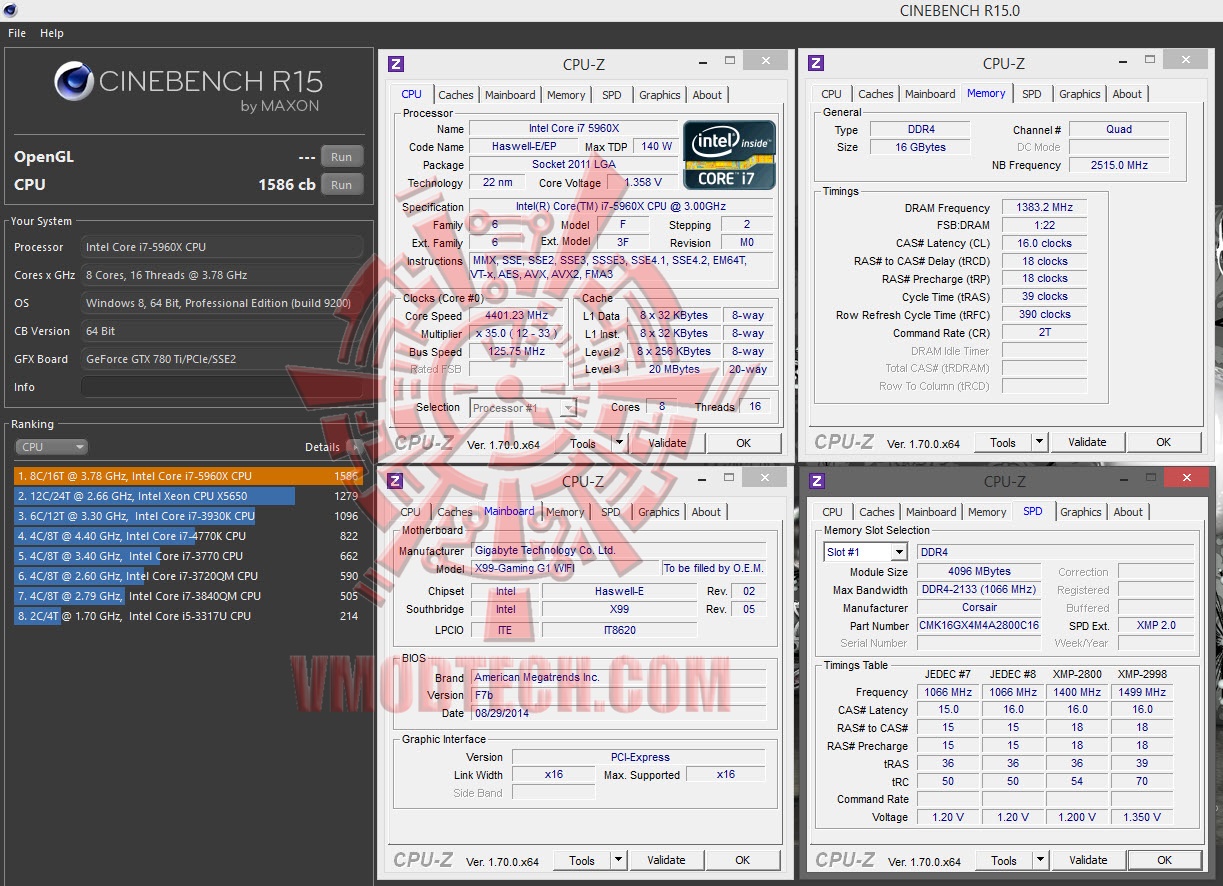Close the bottom-right CPU-Z window
Viewport: 1223px width, 886px height.
[x=1187, y=478]
